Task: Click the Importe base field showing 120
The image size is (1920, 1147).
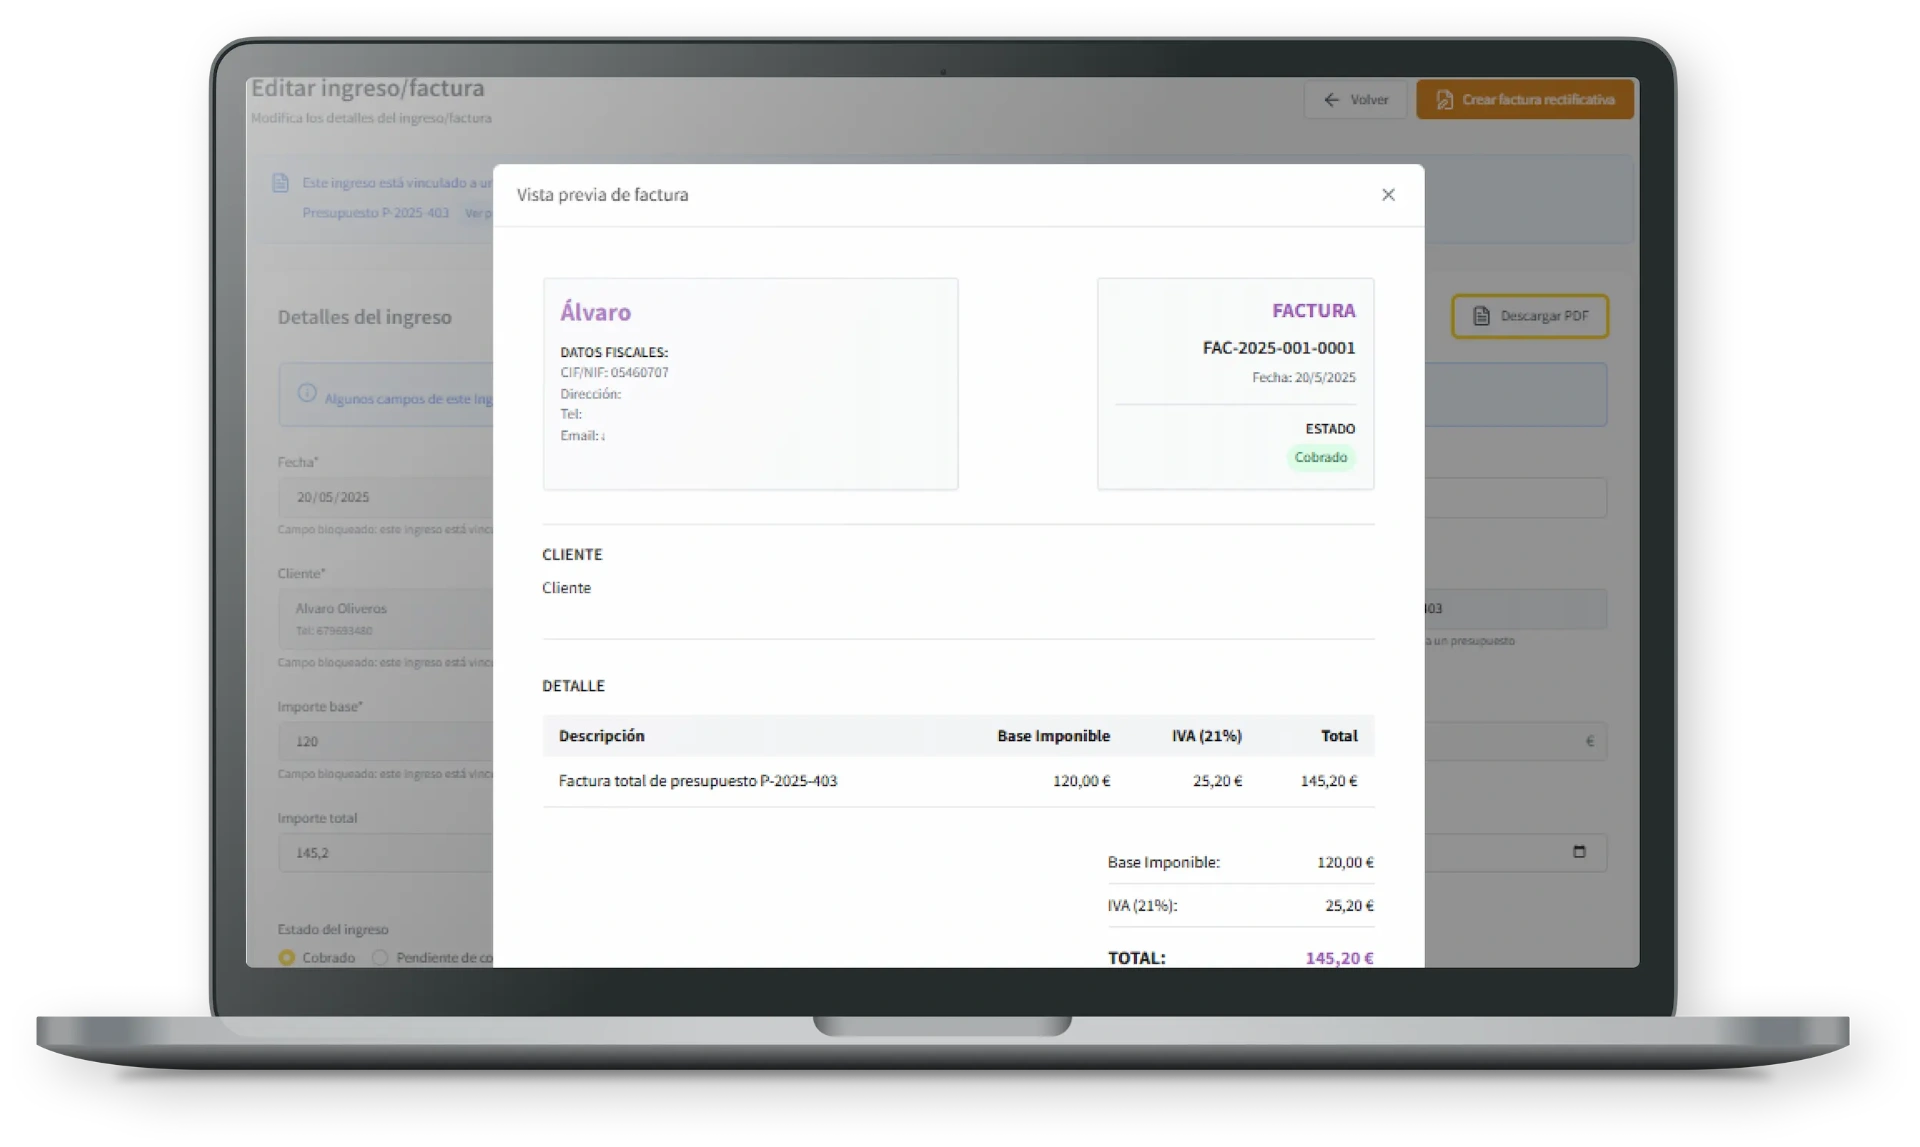Action: [386, 742]
